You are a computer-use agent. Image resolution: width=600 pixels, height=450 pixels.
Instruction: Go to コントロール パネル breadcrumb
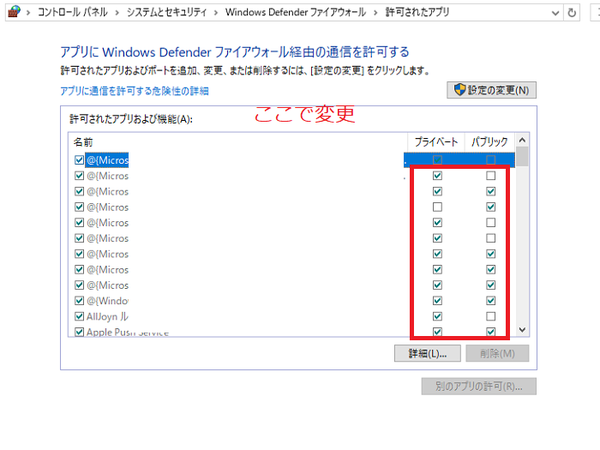tap(73, 12)
